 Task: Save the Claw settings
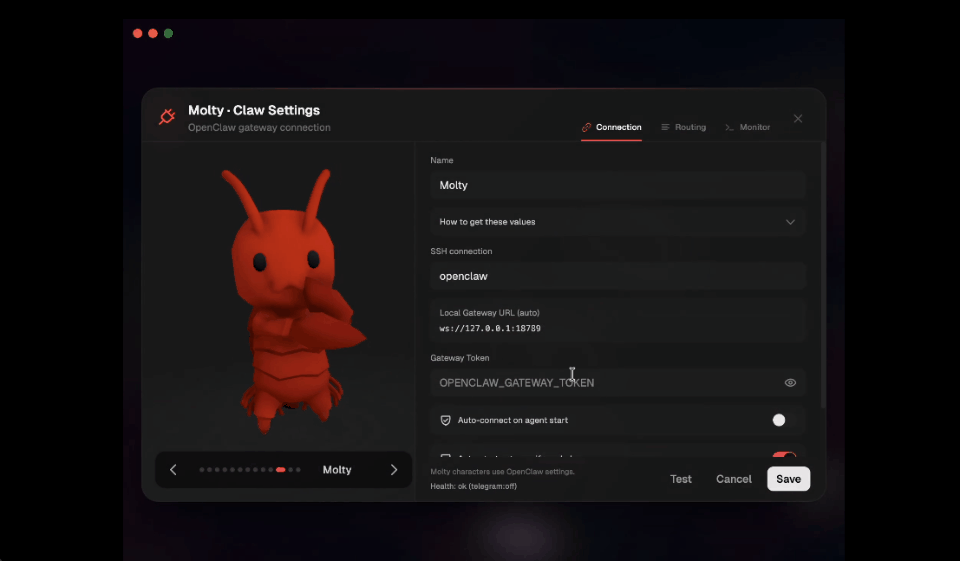(789, 479)
